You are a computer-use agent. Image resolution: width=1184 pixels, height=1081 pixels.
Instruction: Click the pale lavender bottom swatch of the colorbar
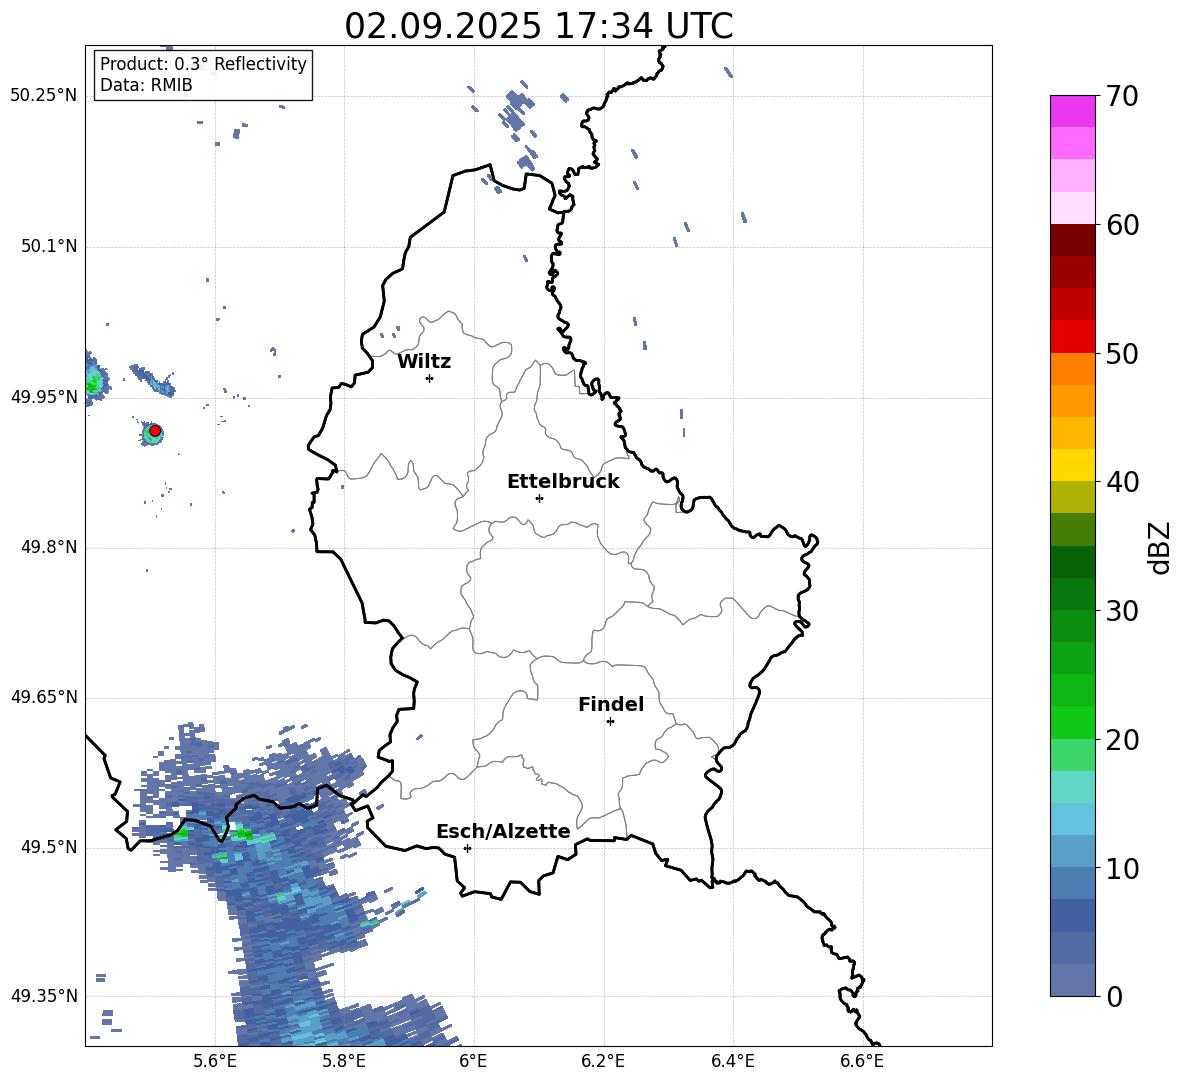tap(1072, 980)
